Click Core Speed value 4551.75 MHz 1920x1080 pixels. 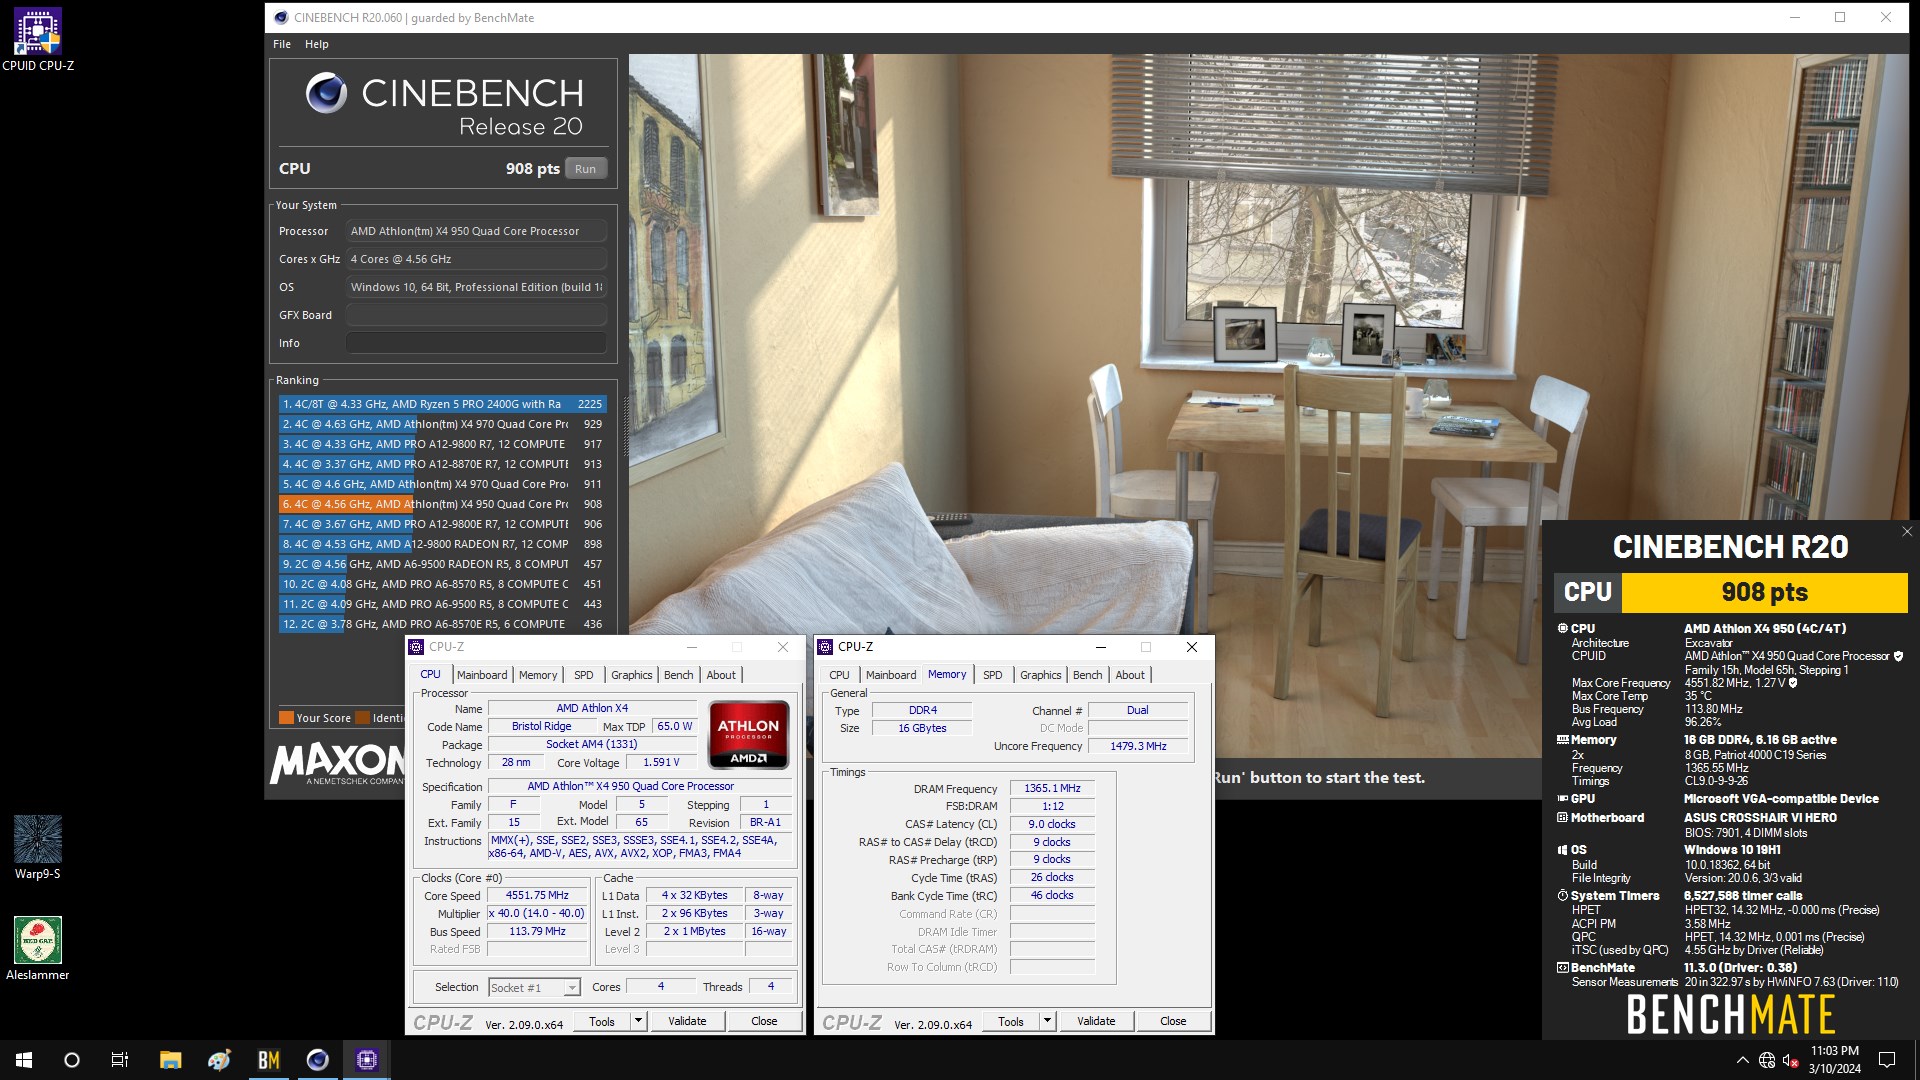tap(537, 895)
